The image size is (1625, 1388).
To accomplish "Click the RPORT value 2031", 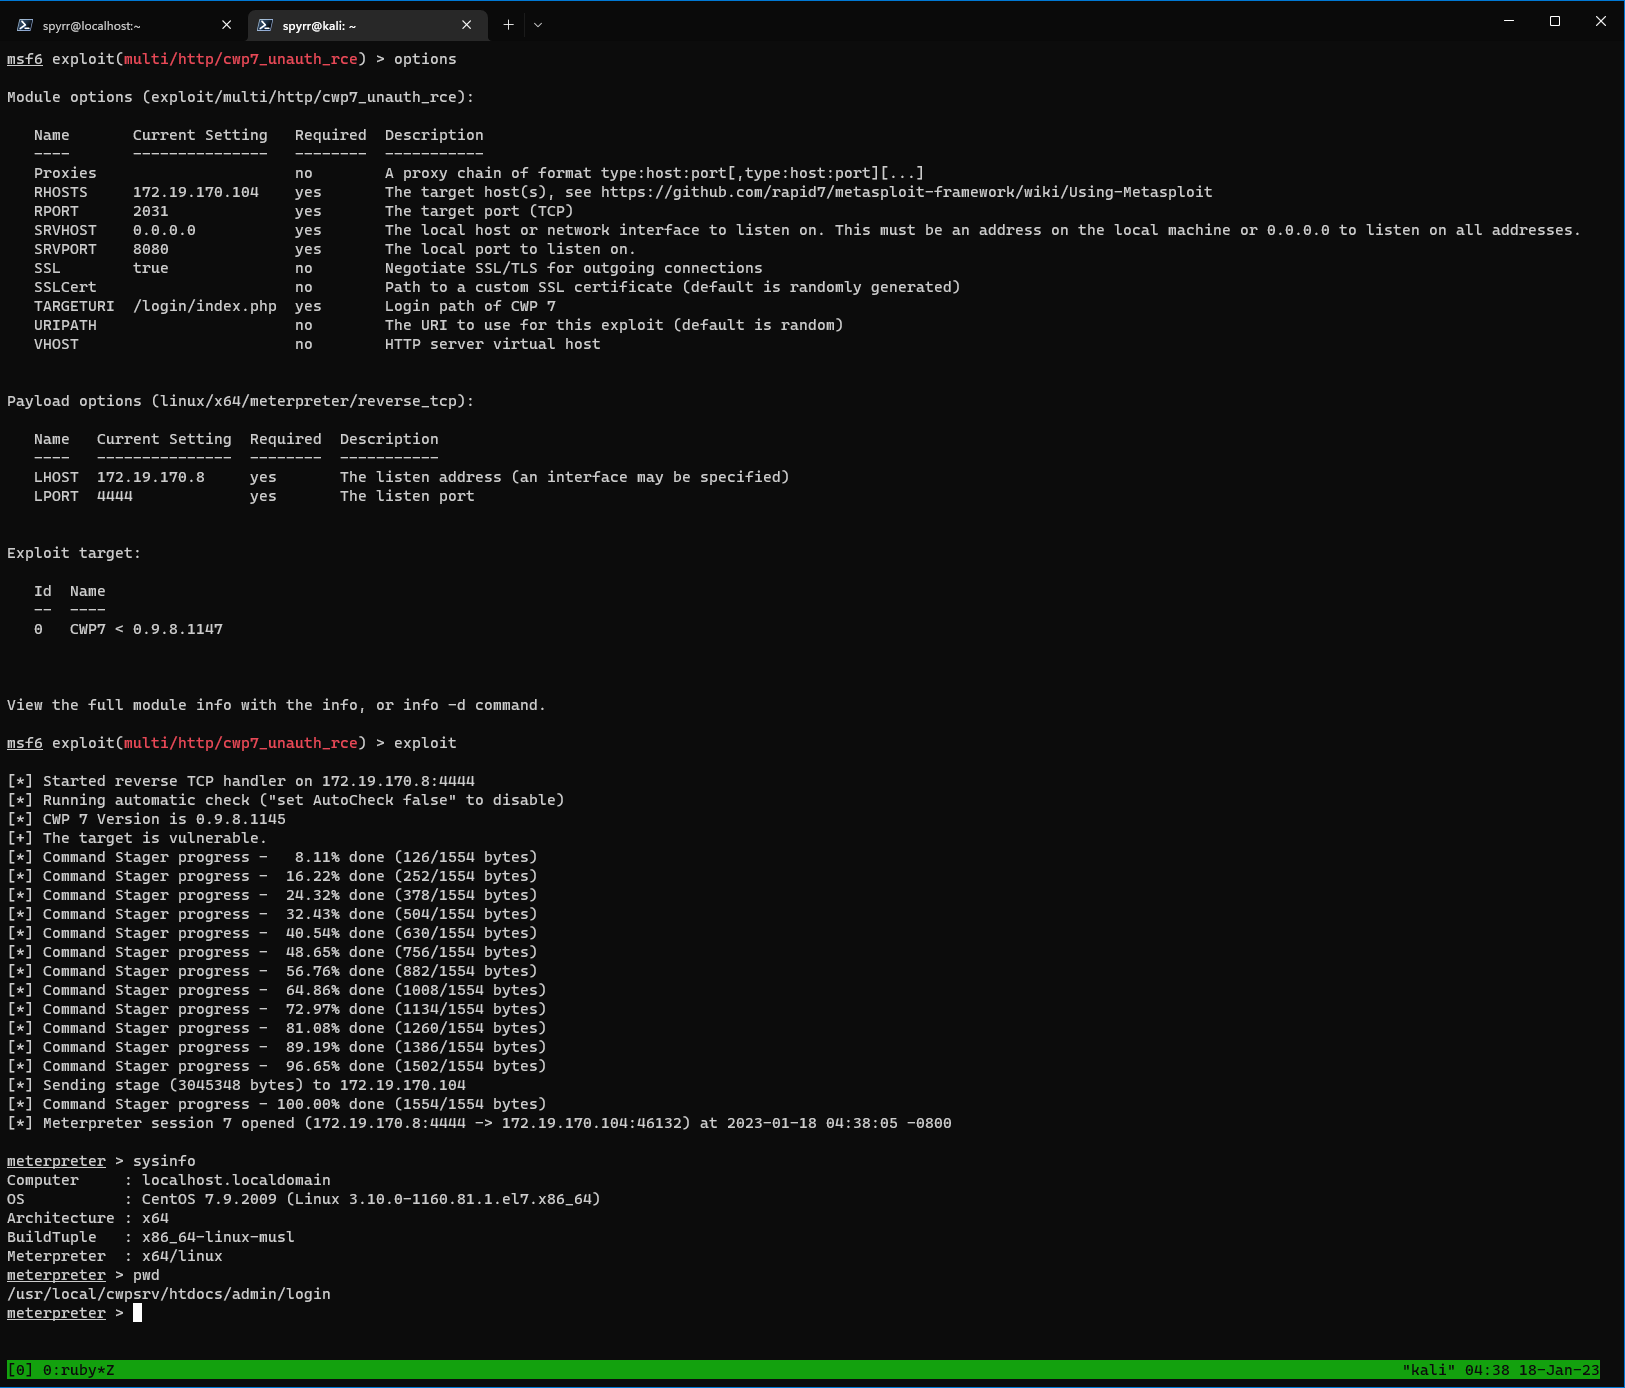I will pos(151,211).
